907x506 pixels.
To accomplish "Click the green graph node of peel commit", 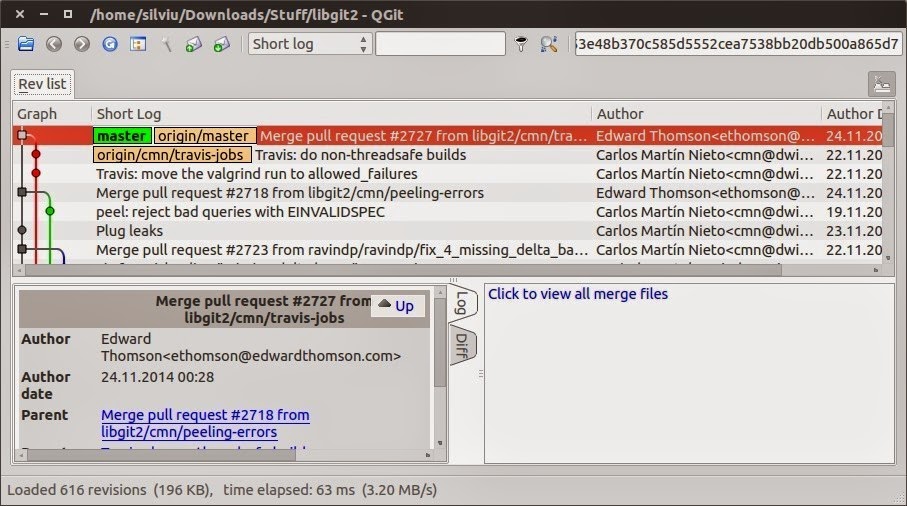I will point(50,212).
